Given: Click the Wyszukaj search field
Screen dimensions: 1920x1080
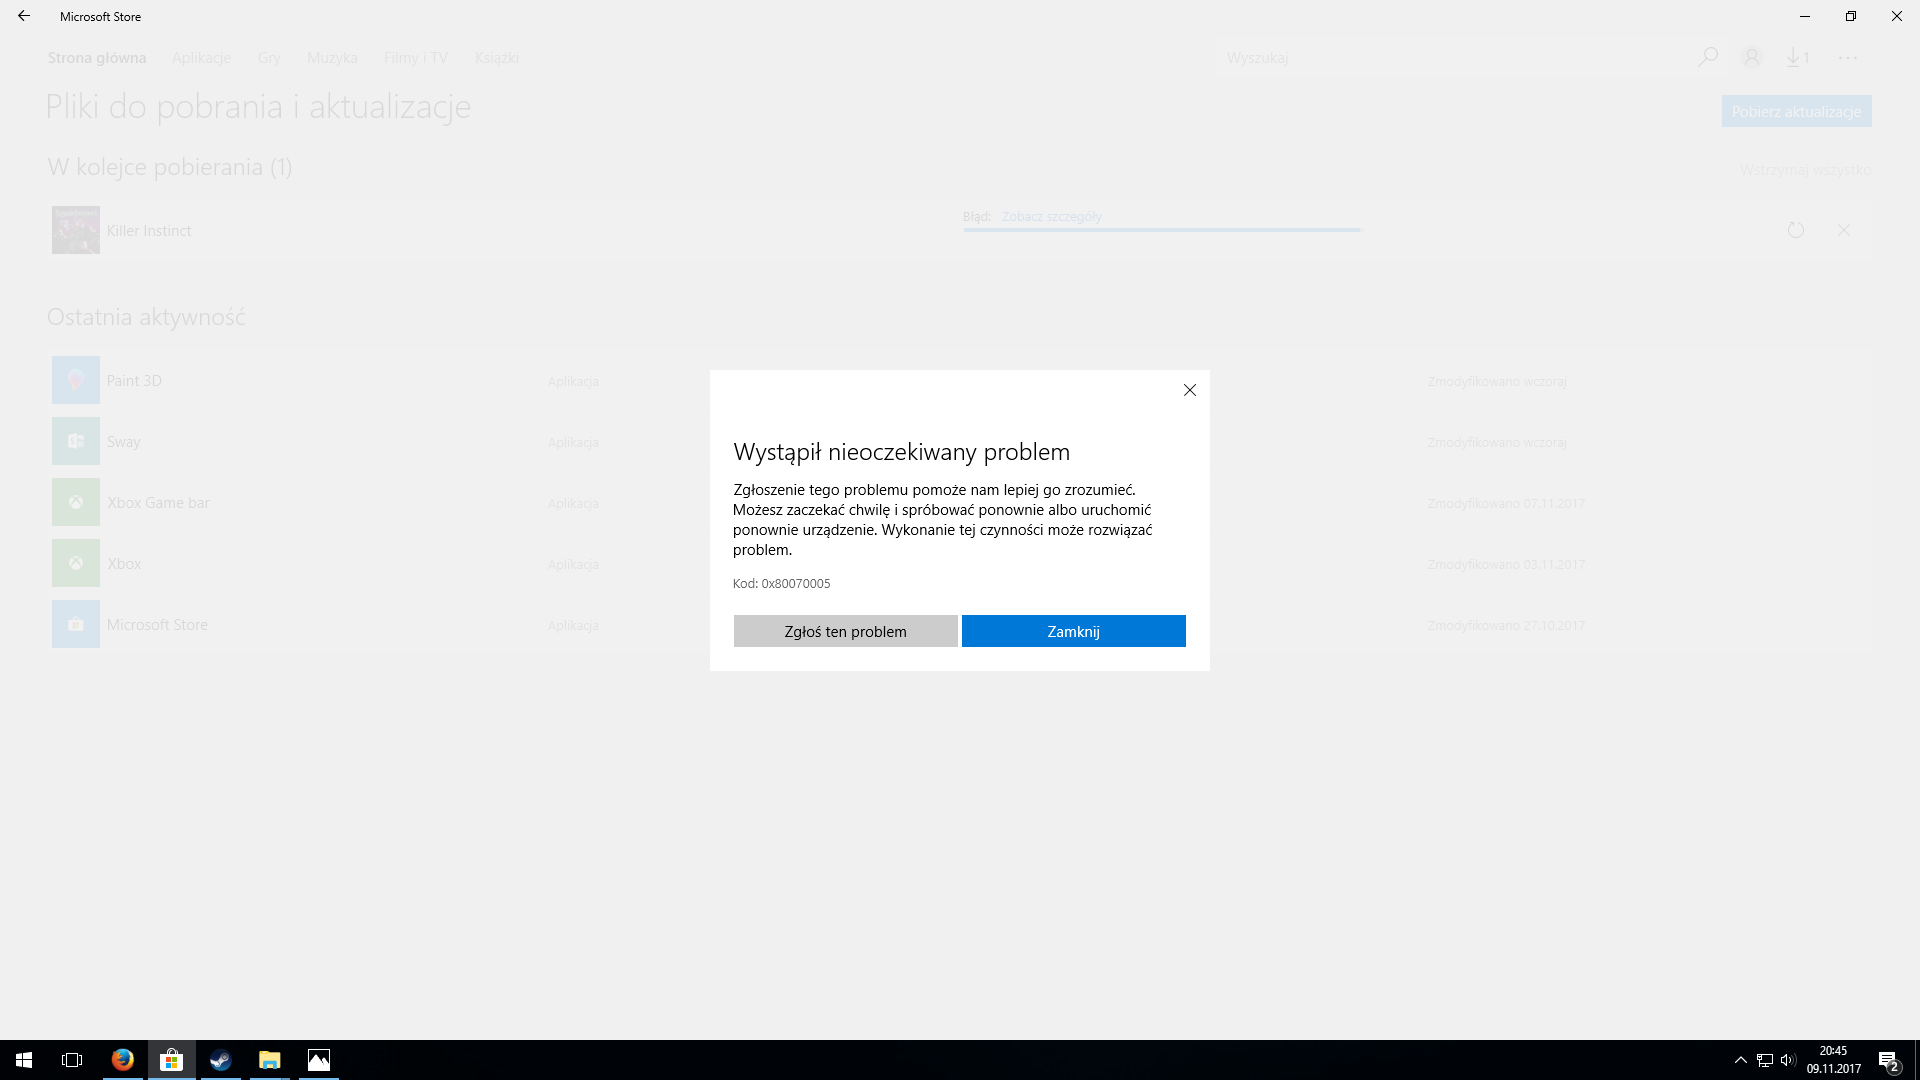Looking at the screenshot, I should [x=1450, y=57].
